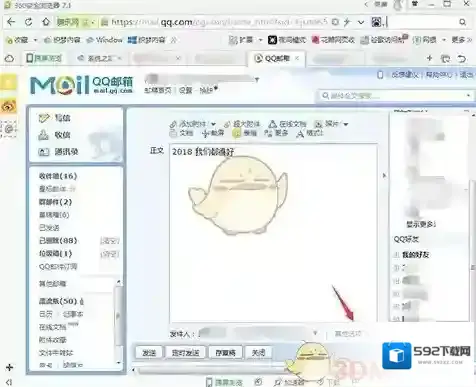Click the QQ Mail logo
This screenshot has height=387, width=476.
82,85
